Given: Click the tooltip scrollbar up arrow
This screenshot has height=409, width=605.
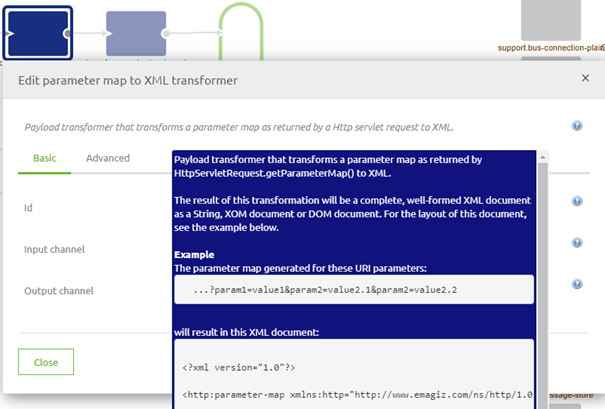Looking at the screenshot, I should pyautogui.click(x=542, y=157).
